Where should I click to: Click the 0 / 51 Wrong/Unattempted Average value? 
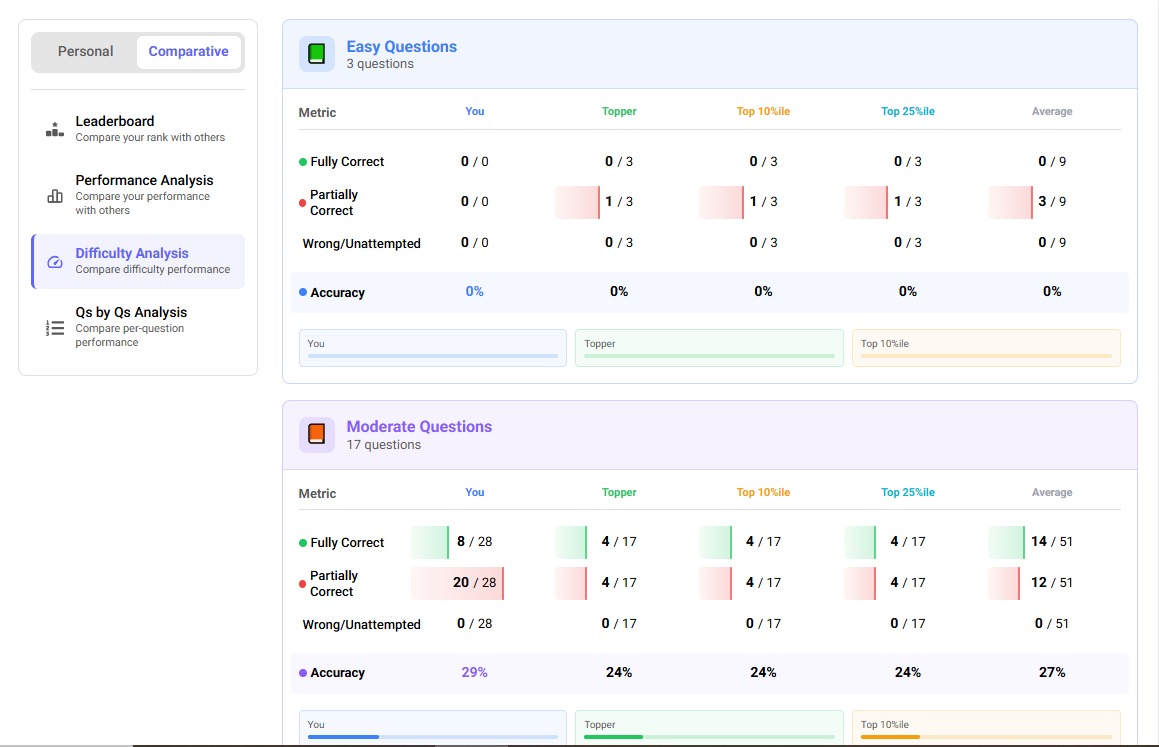tap(1052, 624)
